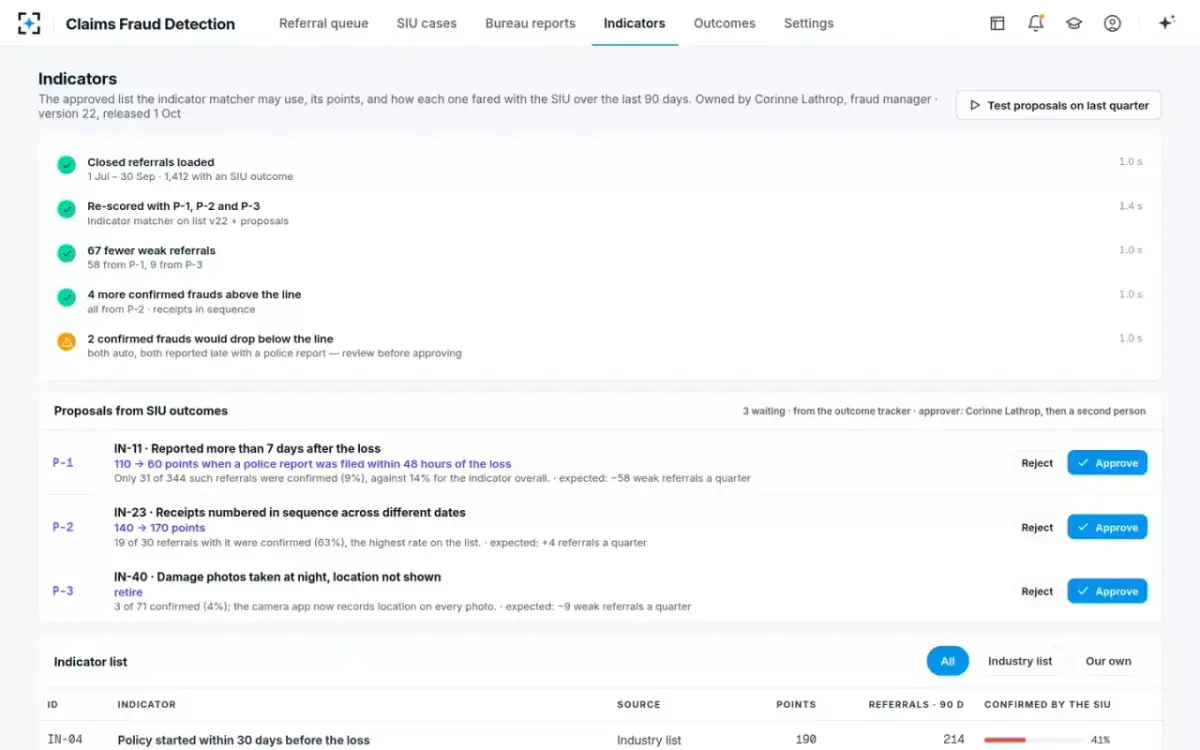Click the P-3 proposal ID

[63, 591]
